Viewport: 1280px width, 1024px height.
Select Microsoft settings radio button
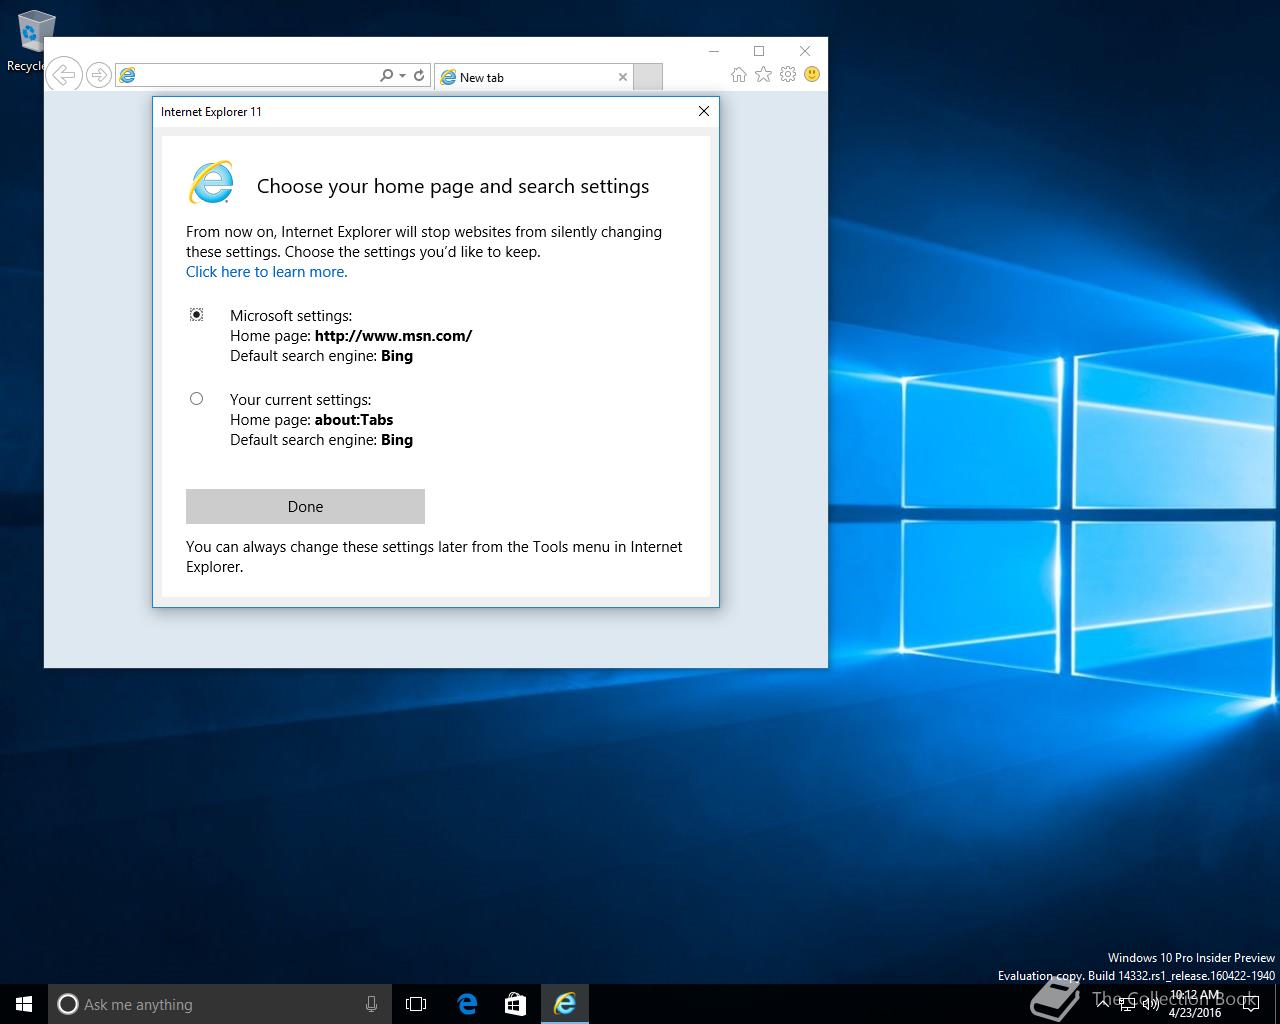pyautogui.click(x=196, y=315)
